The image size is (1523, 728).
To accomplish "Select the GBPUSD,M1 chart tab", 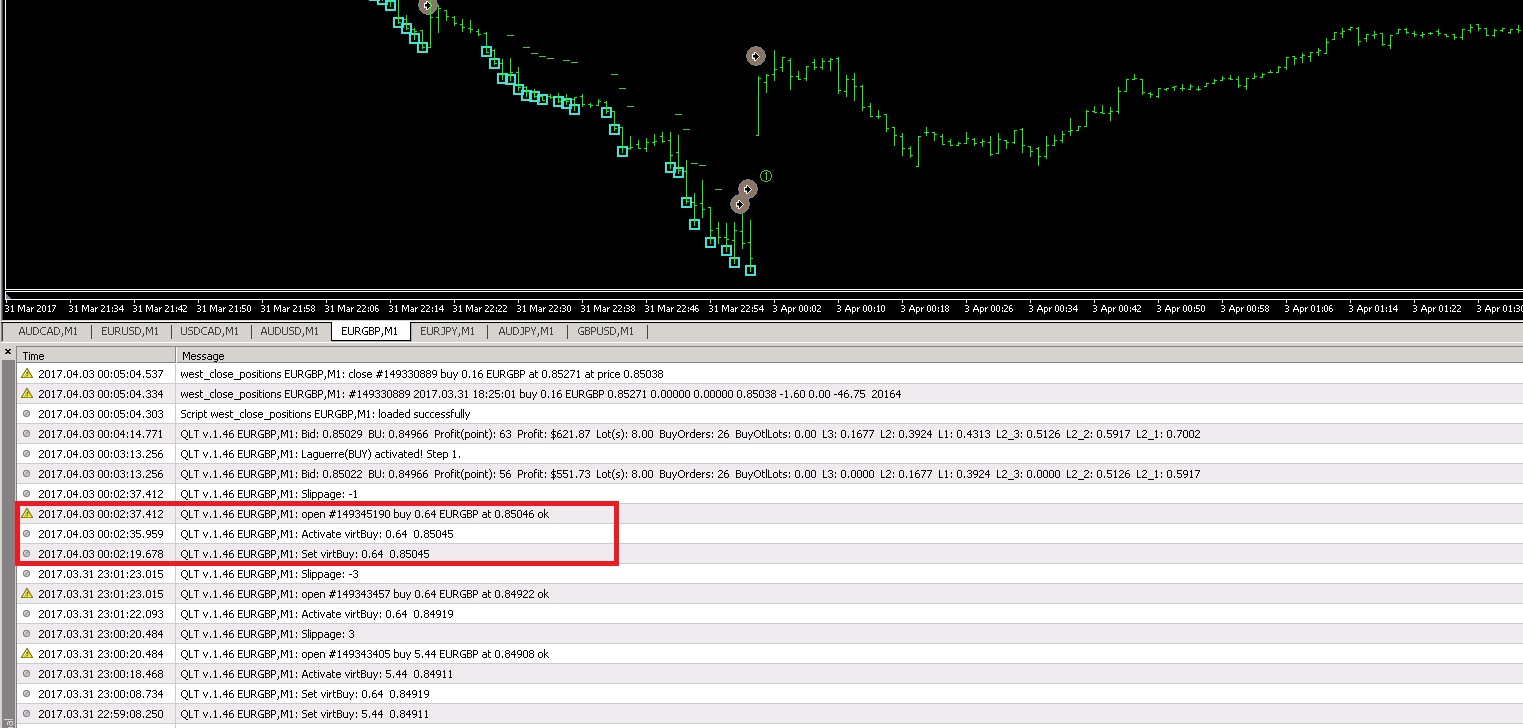I will pyautogui.click(x=607, y=331).
